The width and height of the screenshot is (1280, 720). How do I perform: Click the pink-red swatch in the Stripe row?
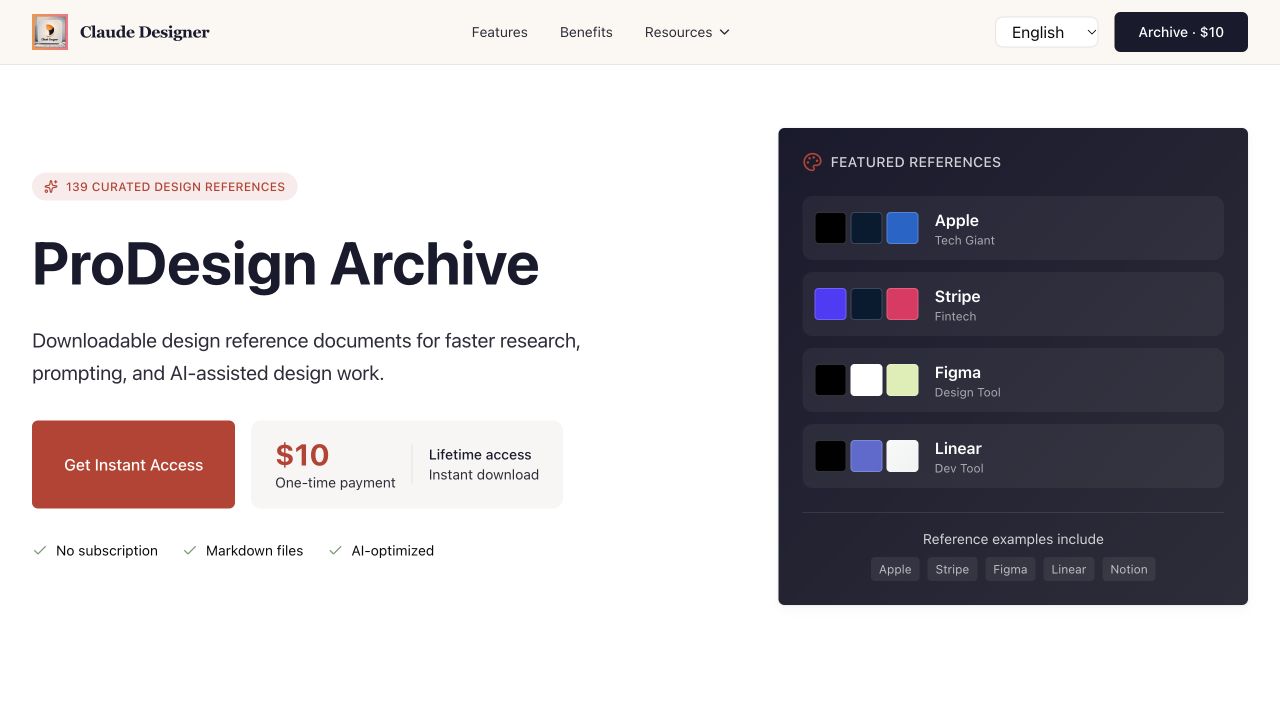coord(903,304)
